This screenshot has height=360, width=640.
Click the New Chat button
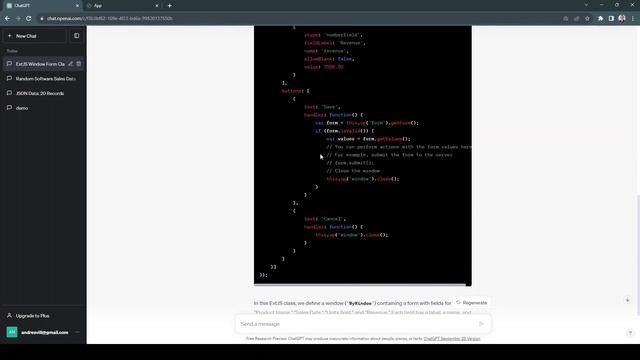pos(35,36)
